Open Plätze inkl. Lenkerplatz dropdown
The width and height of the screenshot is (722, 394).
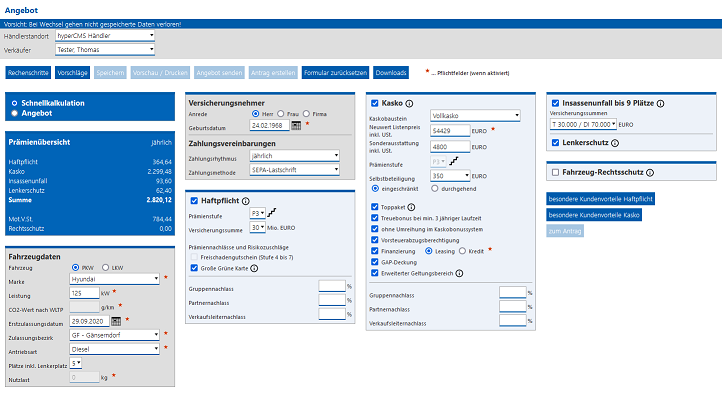76,364
